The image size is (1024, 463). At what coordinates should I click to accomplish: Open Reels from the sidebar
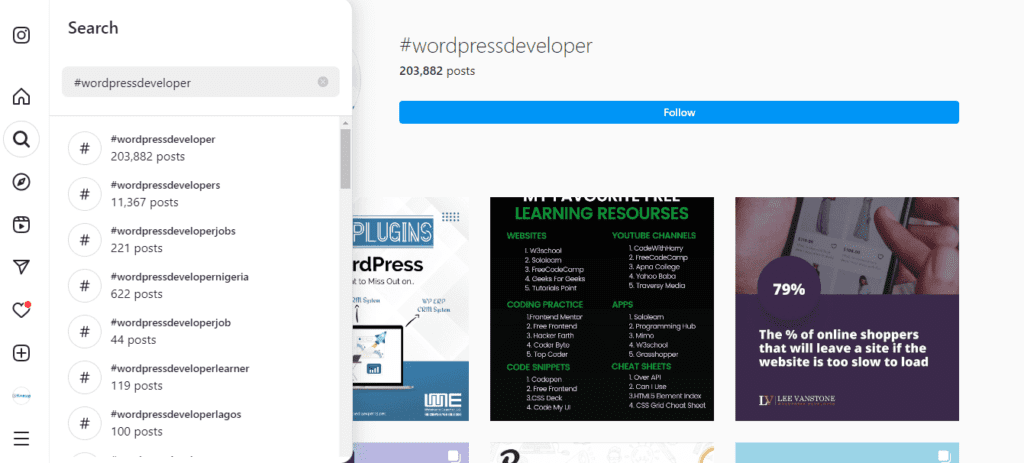pos(21,224)
